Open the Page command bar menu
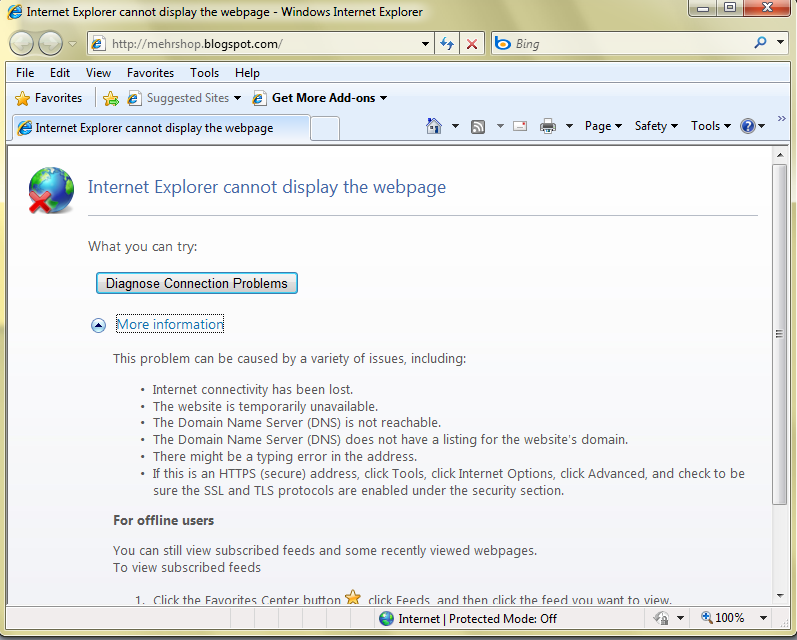Screen dimensions: 797x640 coord(603,126)
